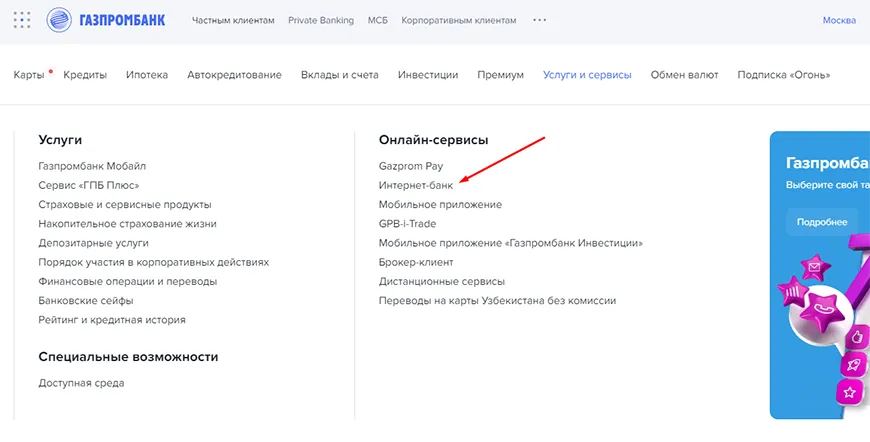The width and height of the screenshot is (870, 442).
Task: Select the МСБ top menu item
Action: click(x=377, y=20)
